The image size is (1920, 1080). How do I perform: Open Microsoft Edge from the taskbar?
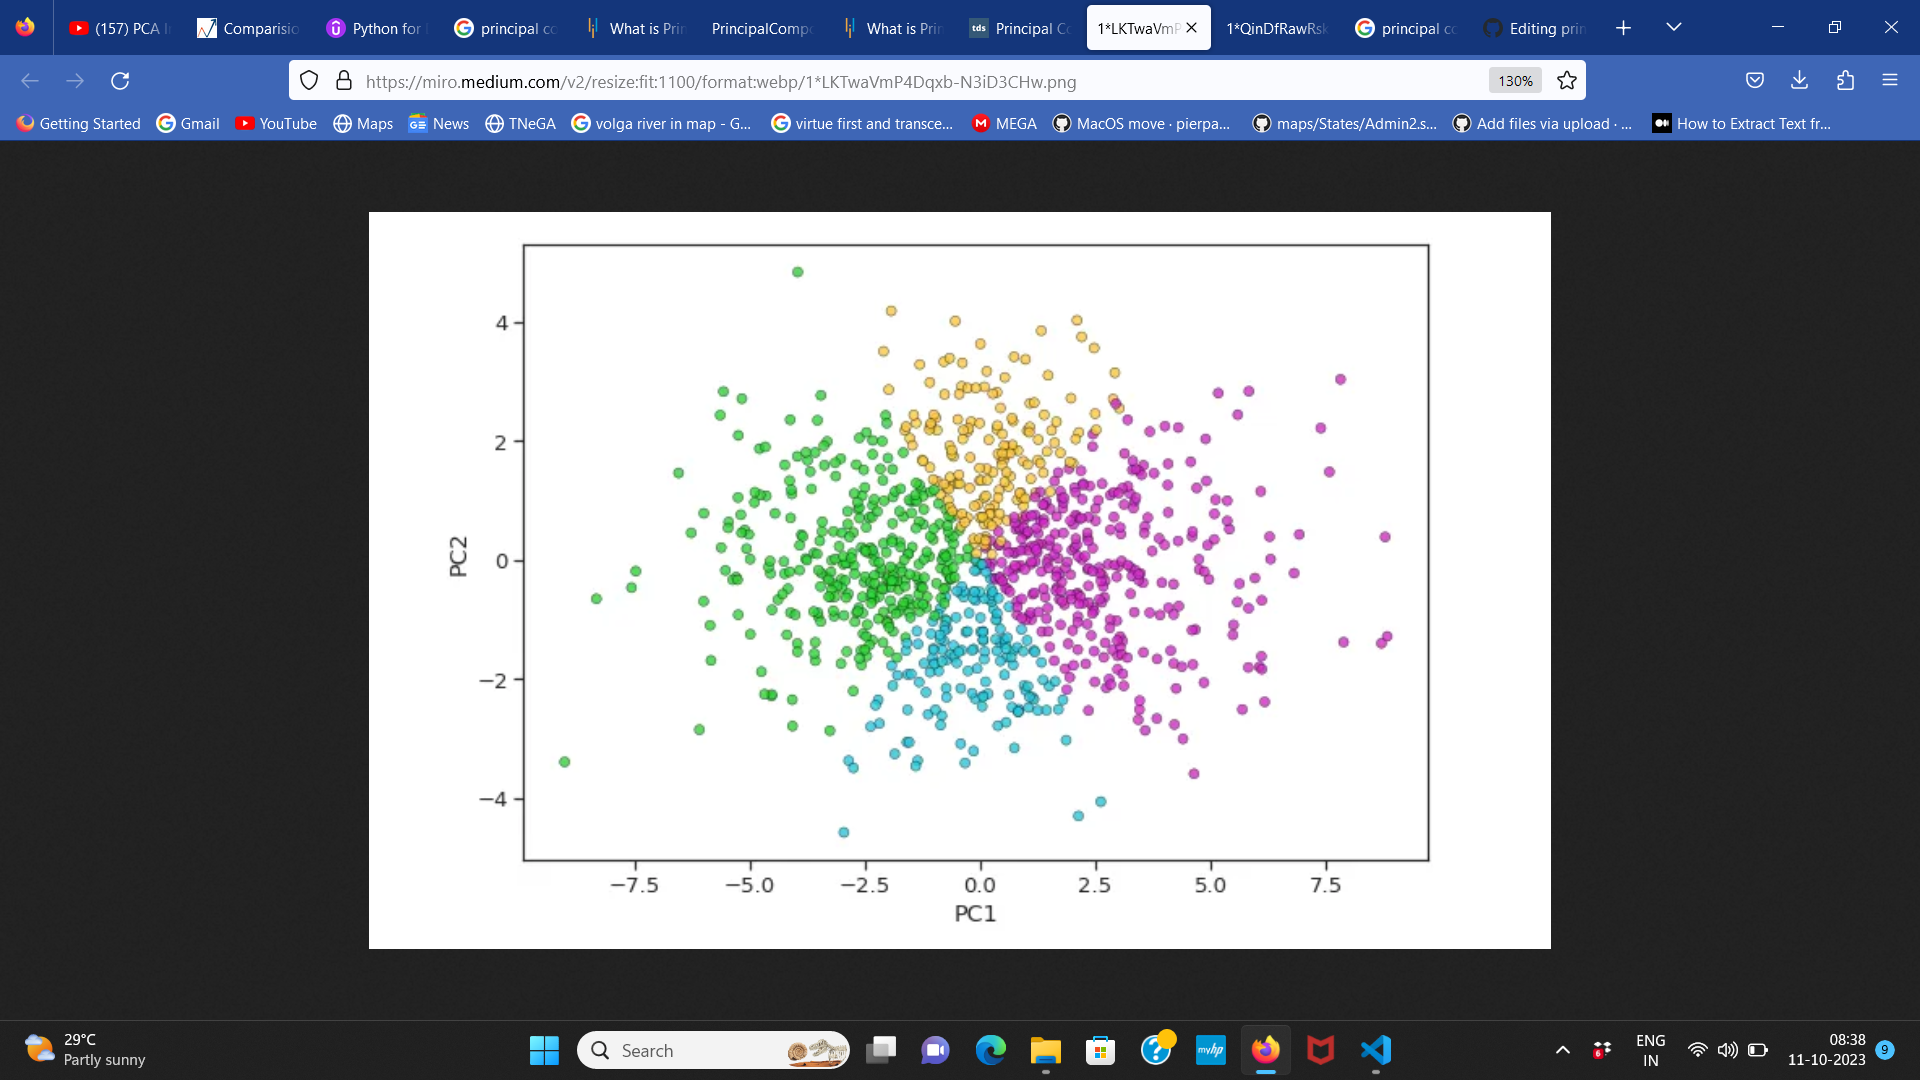[990, 1051]
